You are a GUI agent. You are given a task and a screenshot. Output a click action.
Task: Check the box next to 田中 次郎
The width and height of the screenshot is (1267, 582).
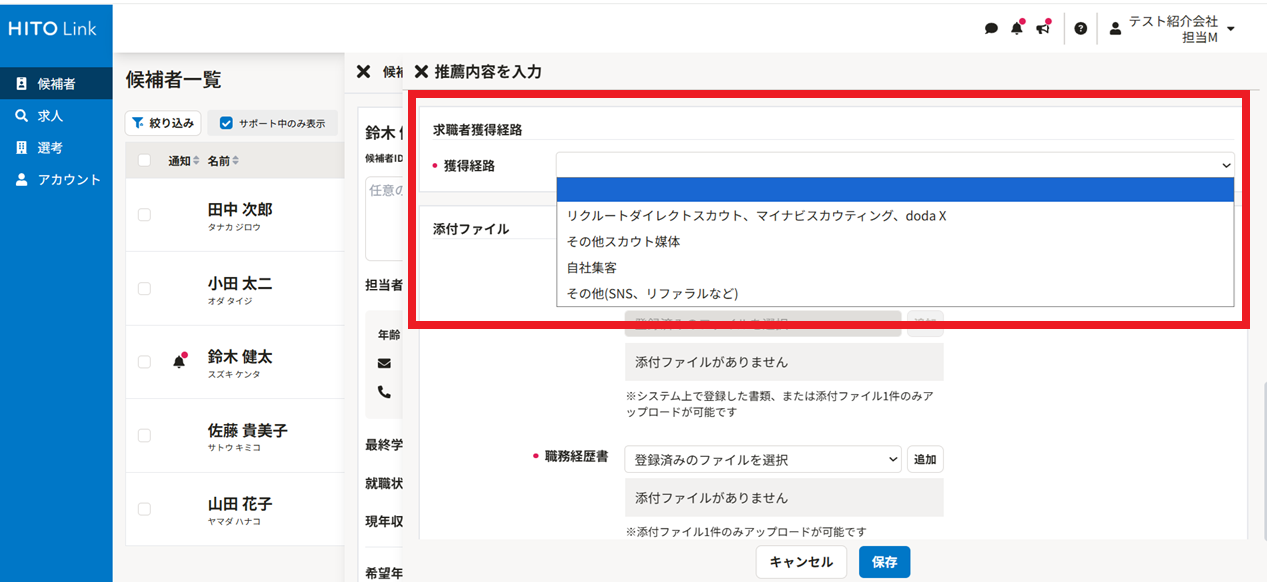coord(144,214)
